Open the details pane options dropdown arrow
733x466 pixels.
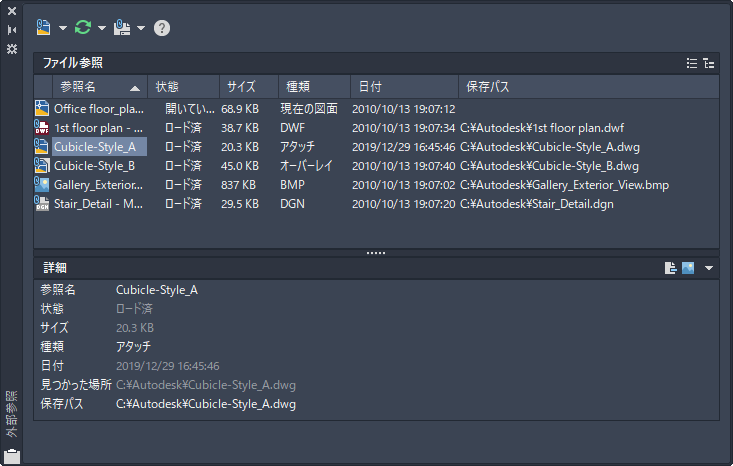tap(709, 268)
